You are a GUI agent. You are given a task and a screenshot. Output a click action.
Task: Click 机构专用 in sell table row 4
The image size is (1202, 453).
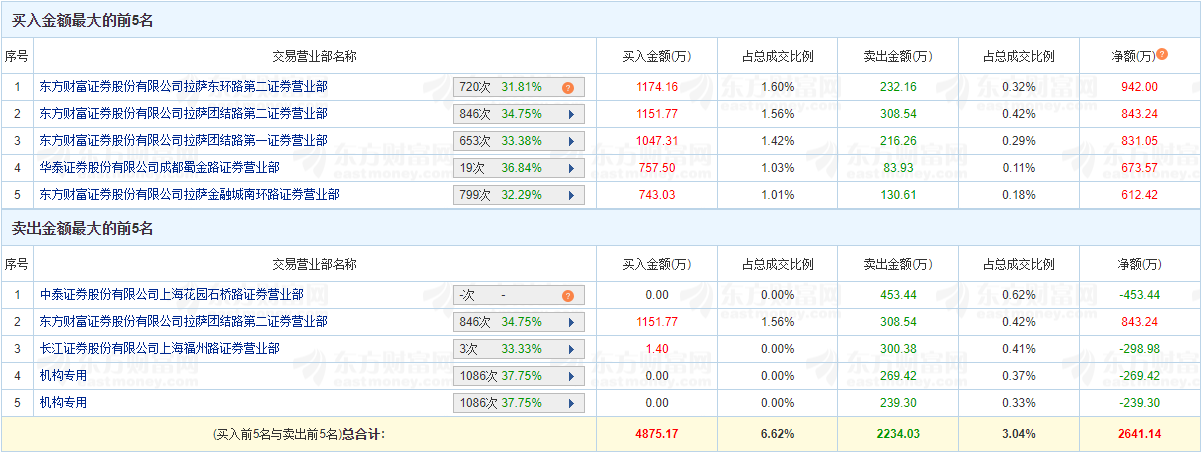tap(63, 376)
